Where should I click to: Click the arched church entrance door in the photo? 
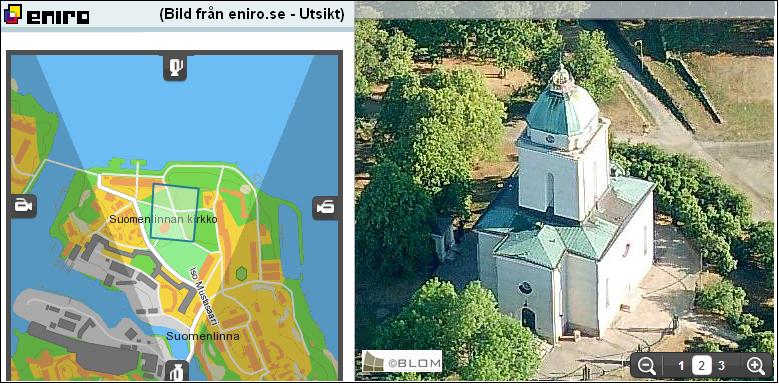pyautogui.click(x=529, y=320)
